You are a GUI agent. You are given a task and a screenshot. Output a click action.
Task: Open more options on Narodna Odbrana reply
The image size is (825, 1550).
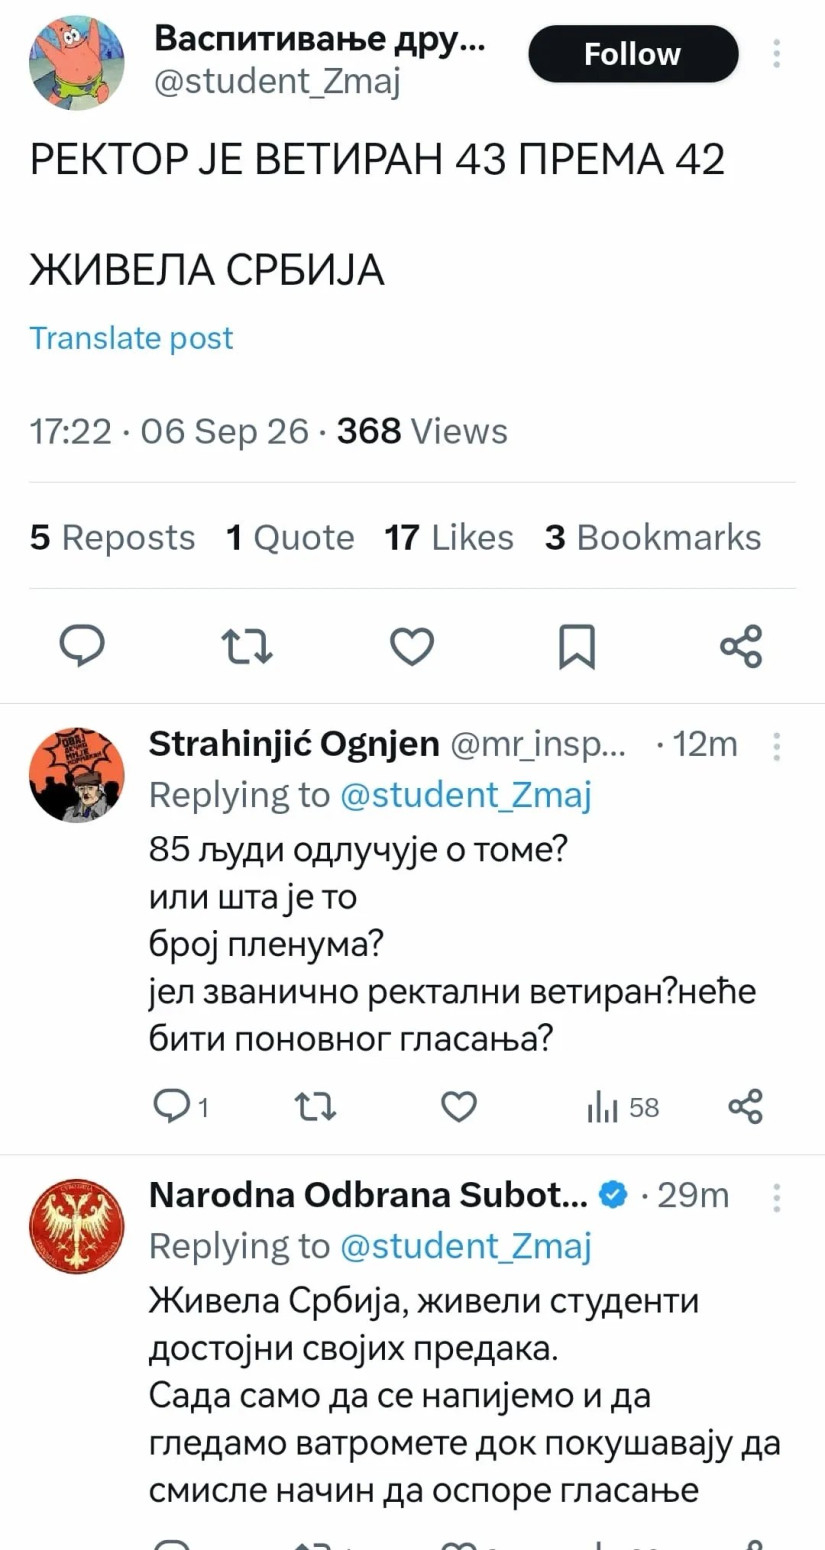777,1197
